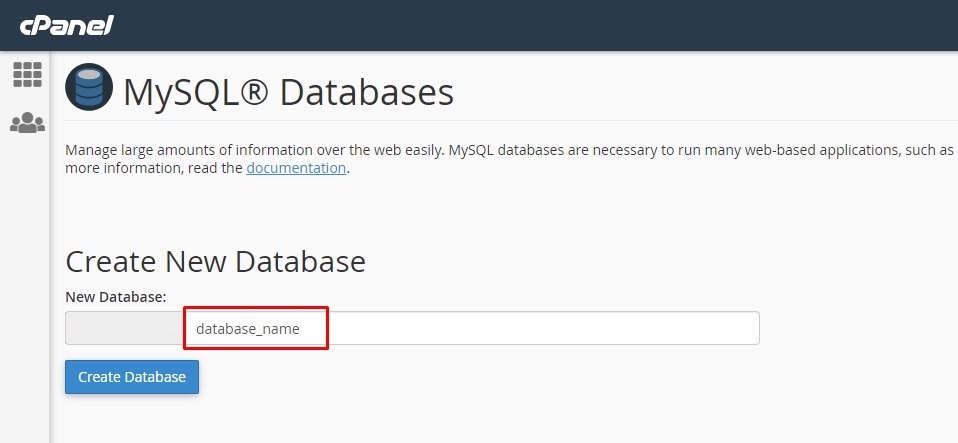Click the "more information, read the" text
958x443 pixels.
(154, 168)
